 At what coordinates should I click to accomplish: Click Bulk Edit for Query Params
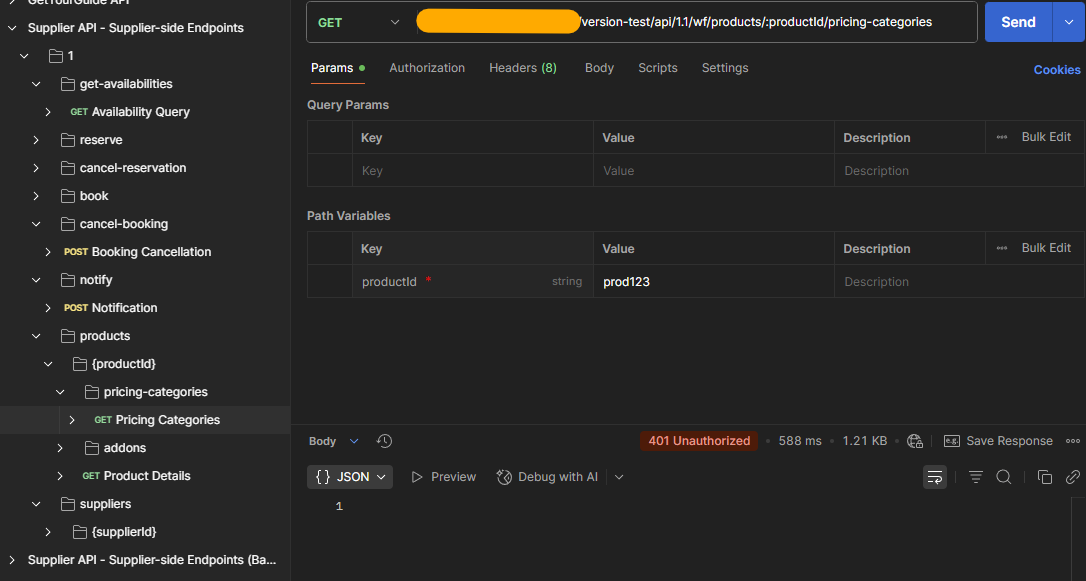click(x=1046, y=137)
